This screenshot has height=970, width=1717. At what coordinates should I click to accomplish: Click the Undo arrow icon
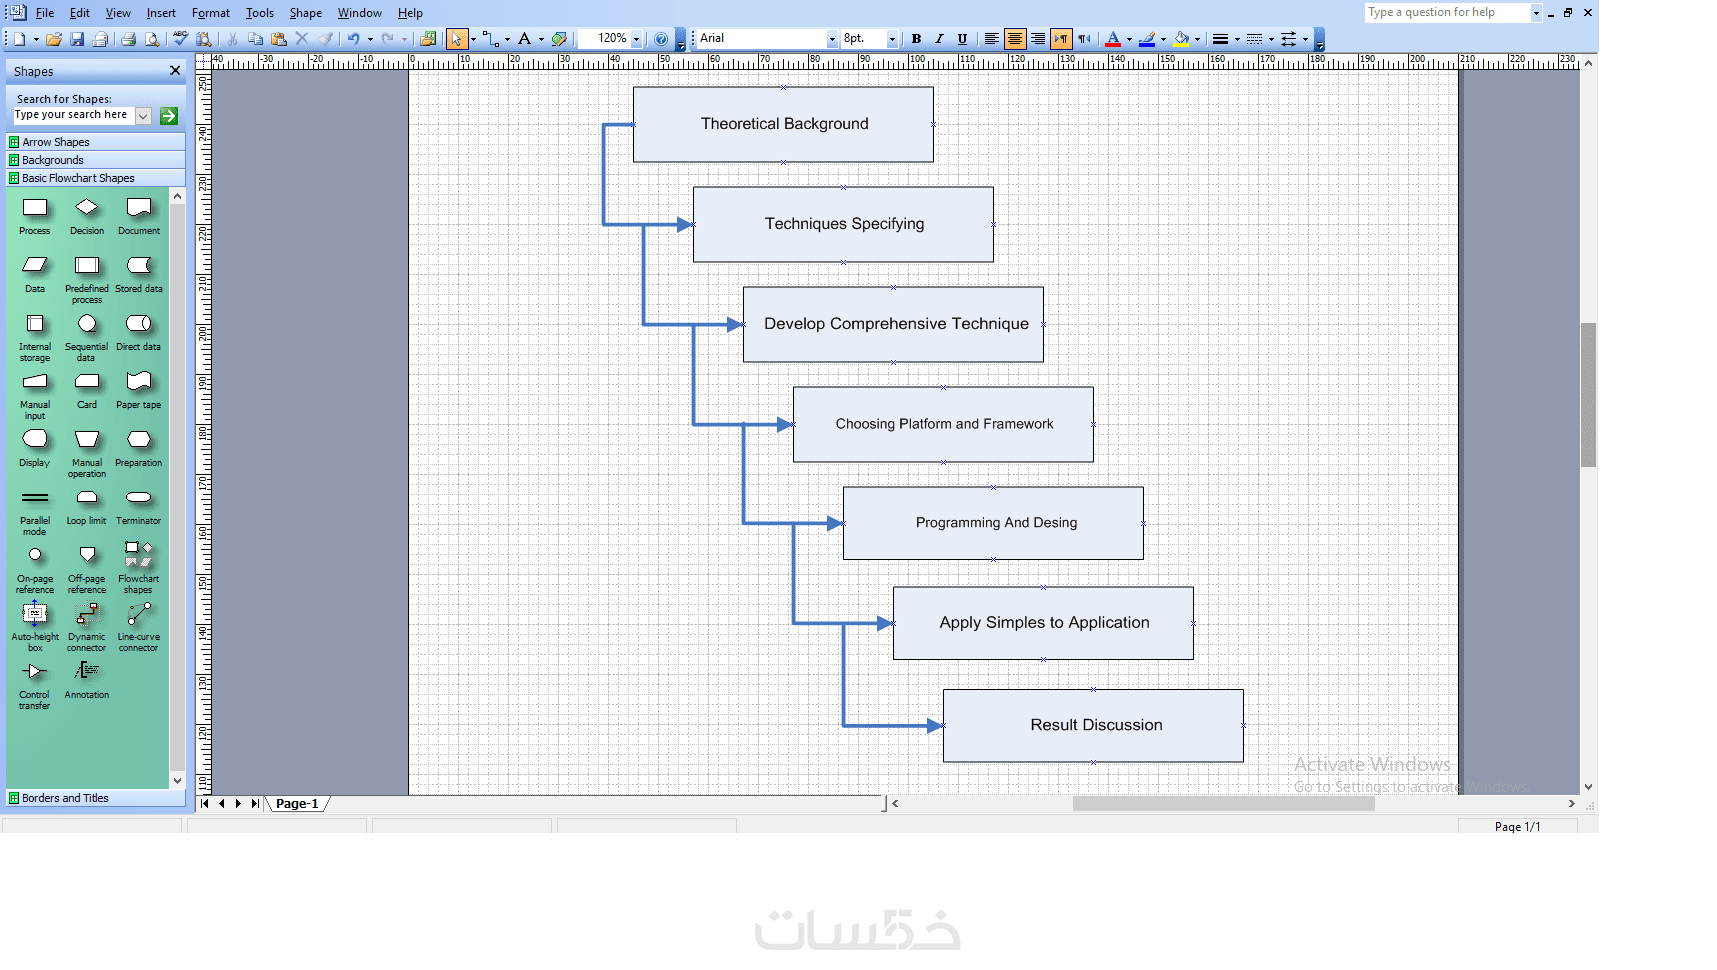point(353,39)
